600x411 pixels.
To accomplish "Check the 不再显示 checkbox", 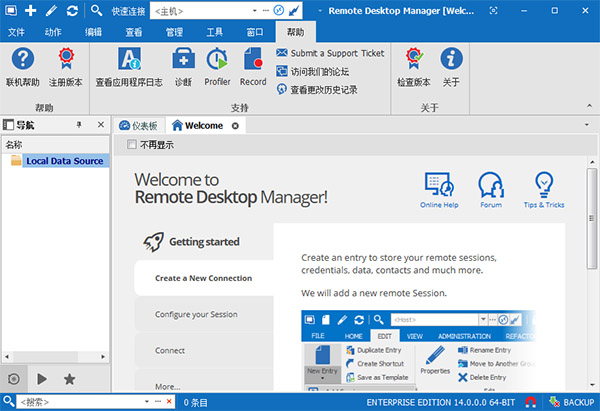I will click(131, 144).
